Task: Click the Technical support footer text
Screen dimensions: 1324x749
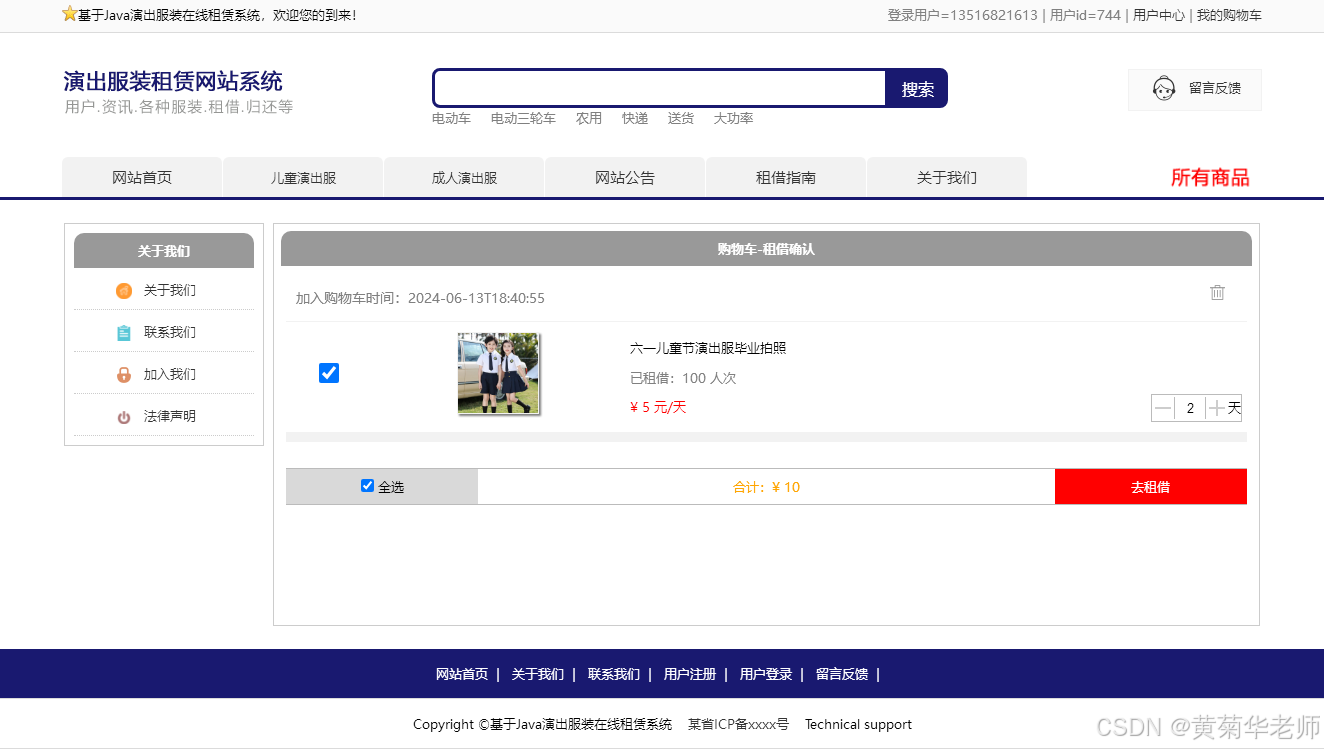Action: point(858,724)
